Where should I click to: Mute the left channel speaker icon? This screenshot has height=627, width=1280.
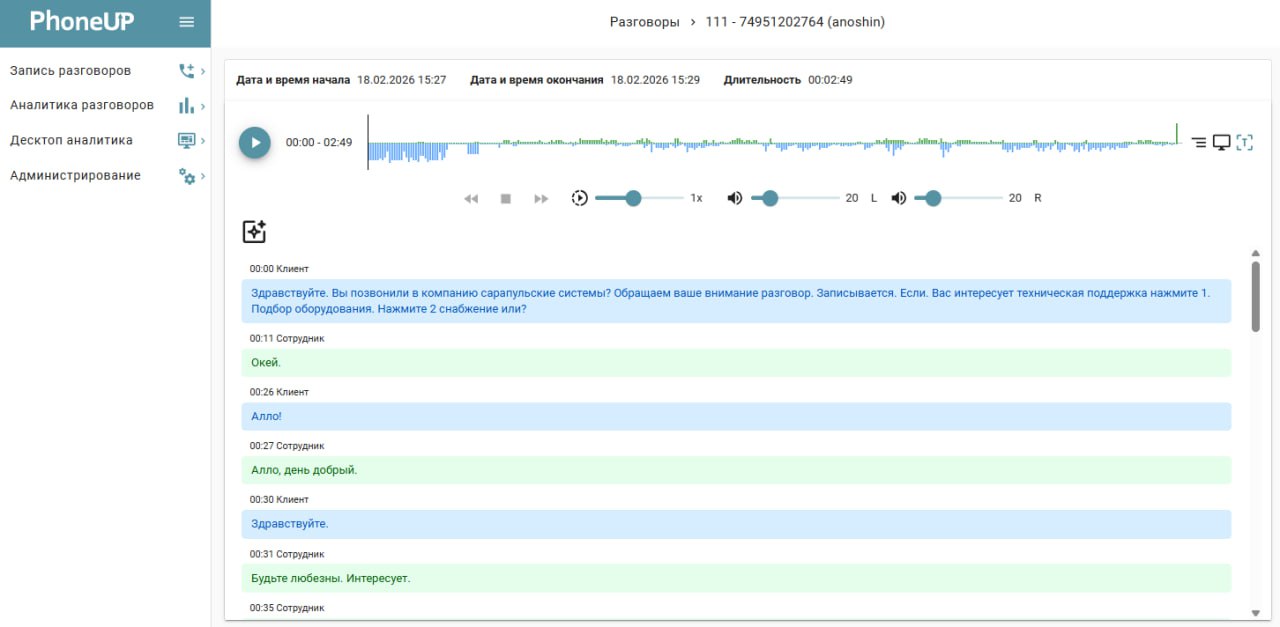point(735,198)
